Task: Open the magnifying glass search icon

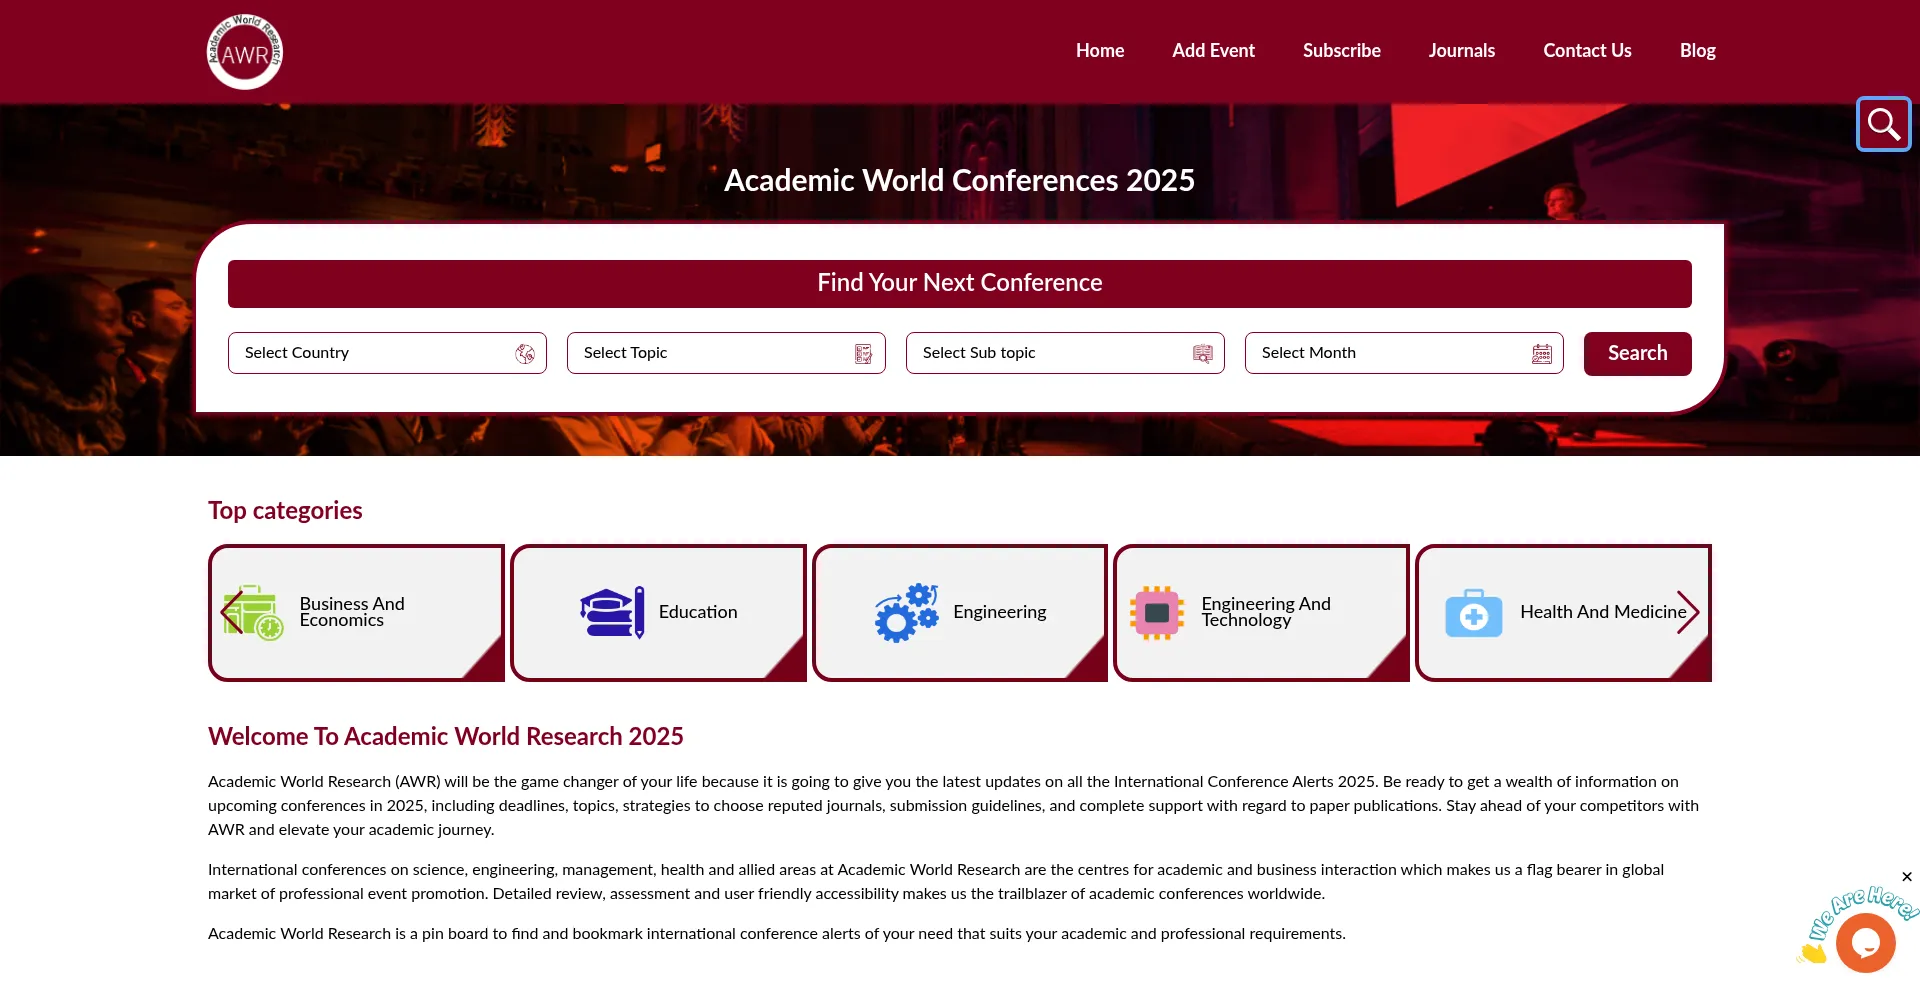Action: (x=1883, y=124)
